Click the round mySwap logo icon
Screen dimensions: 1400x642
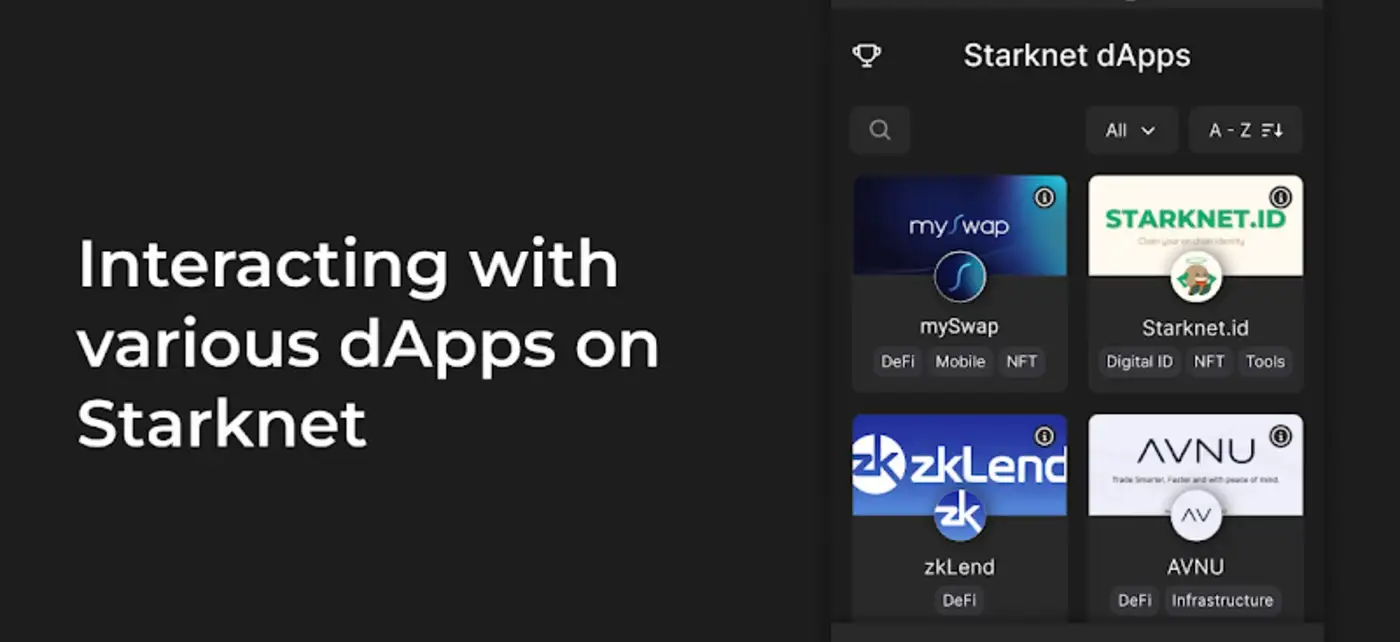point(960,277)
